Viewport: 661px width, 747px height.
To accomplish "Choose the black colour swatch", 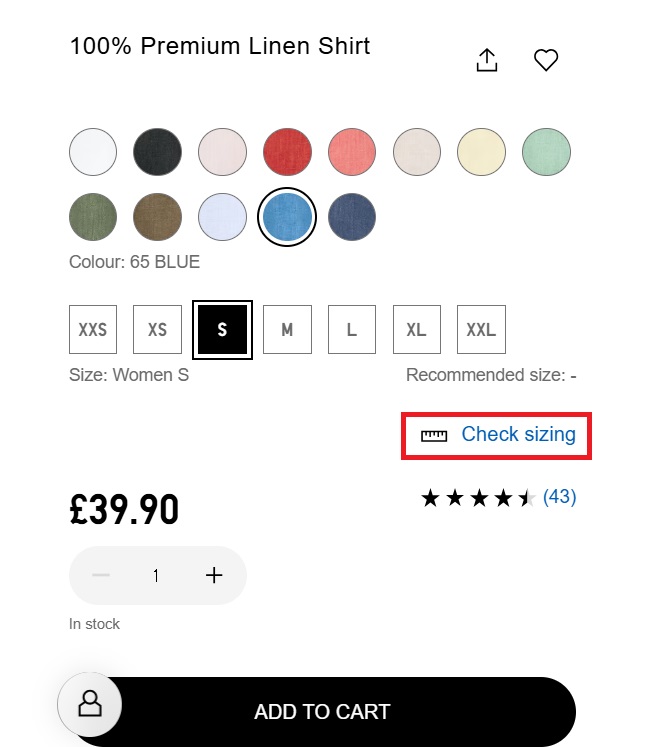I will click(158, 153).
